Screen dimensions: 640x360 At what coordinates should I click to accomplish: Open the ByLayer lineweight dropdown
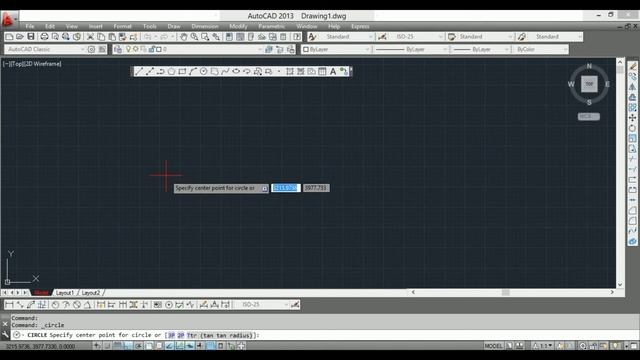(x=481, y=49)
